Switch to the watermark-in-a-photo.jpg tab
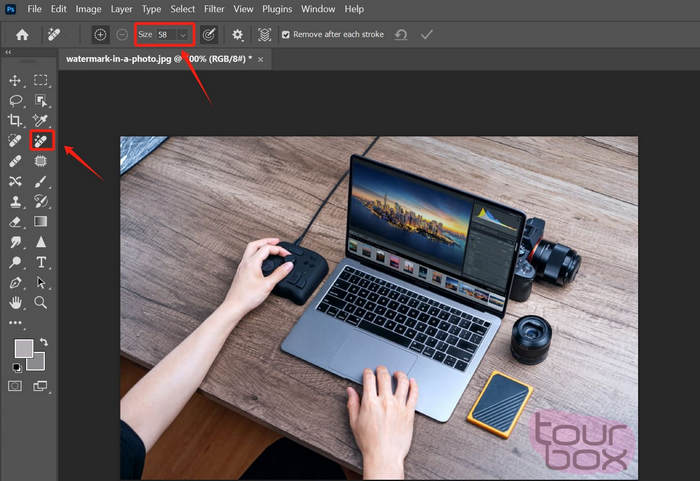 [x=158, y=59]
